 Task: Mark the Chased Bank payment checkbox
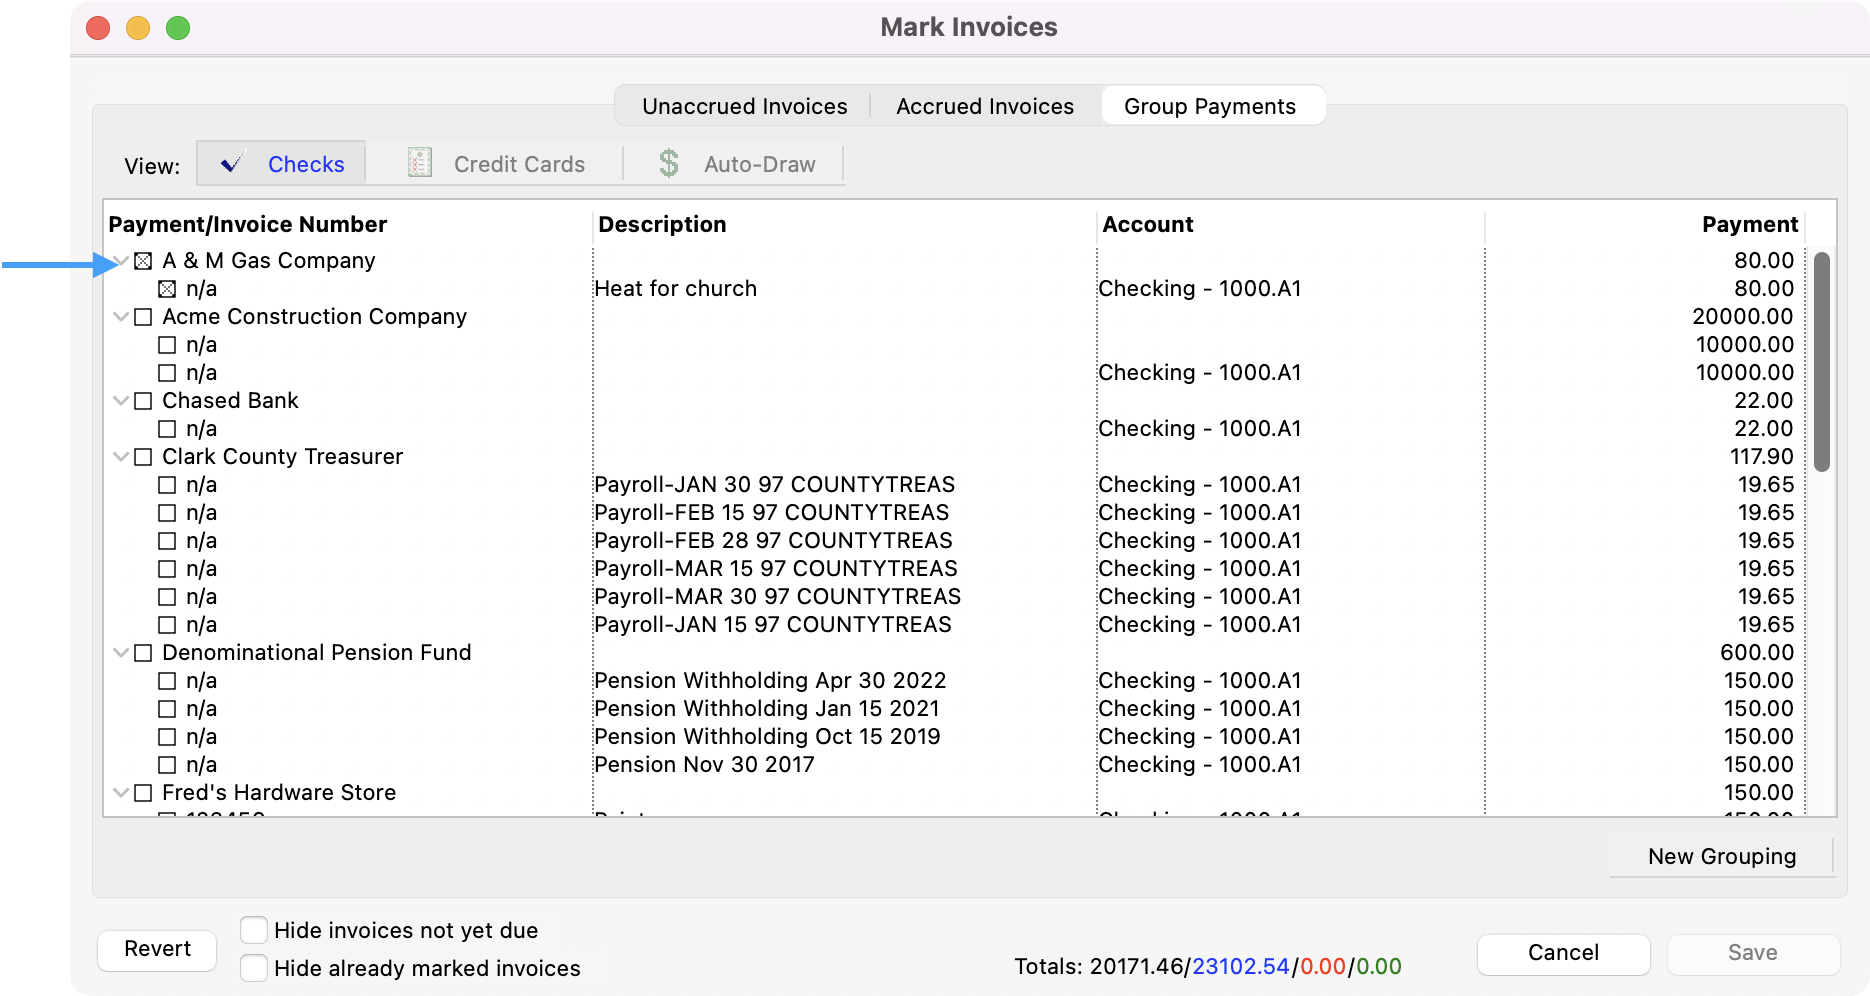[143, 401]
